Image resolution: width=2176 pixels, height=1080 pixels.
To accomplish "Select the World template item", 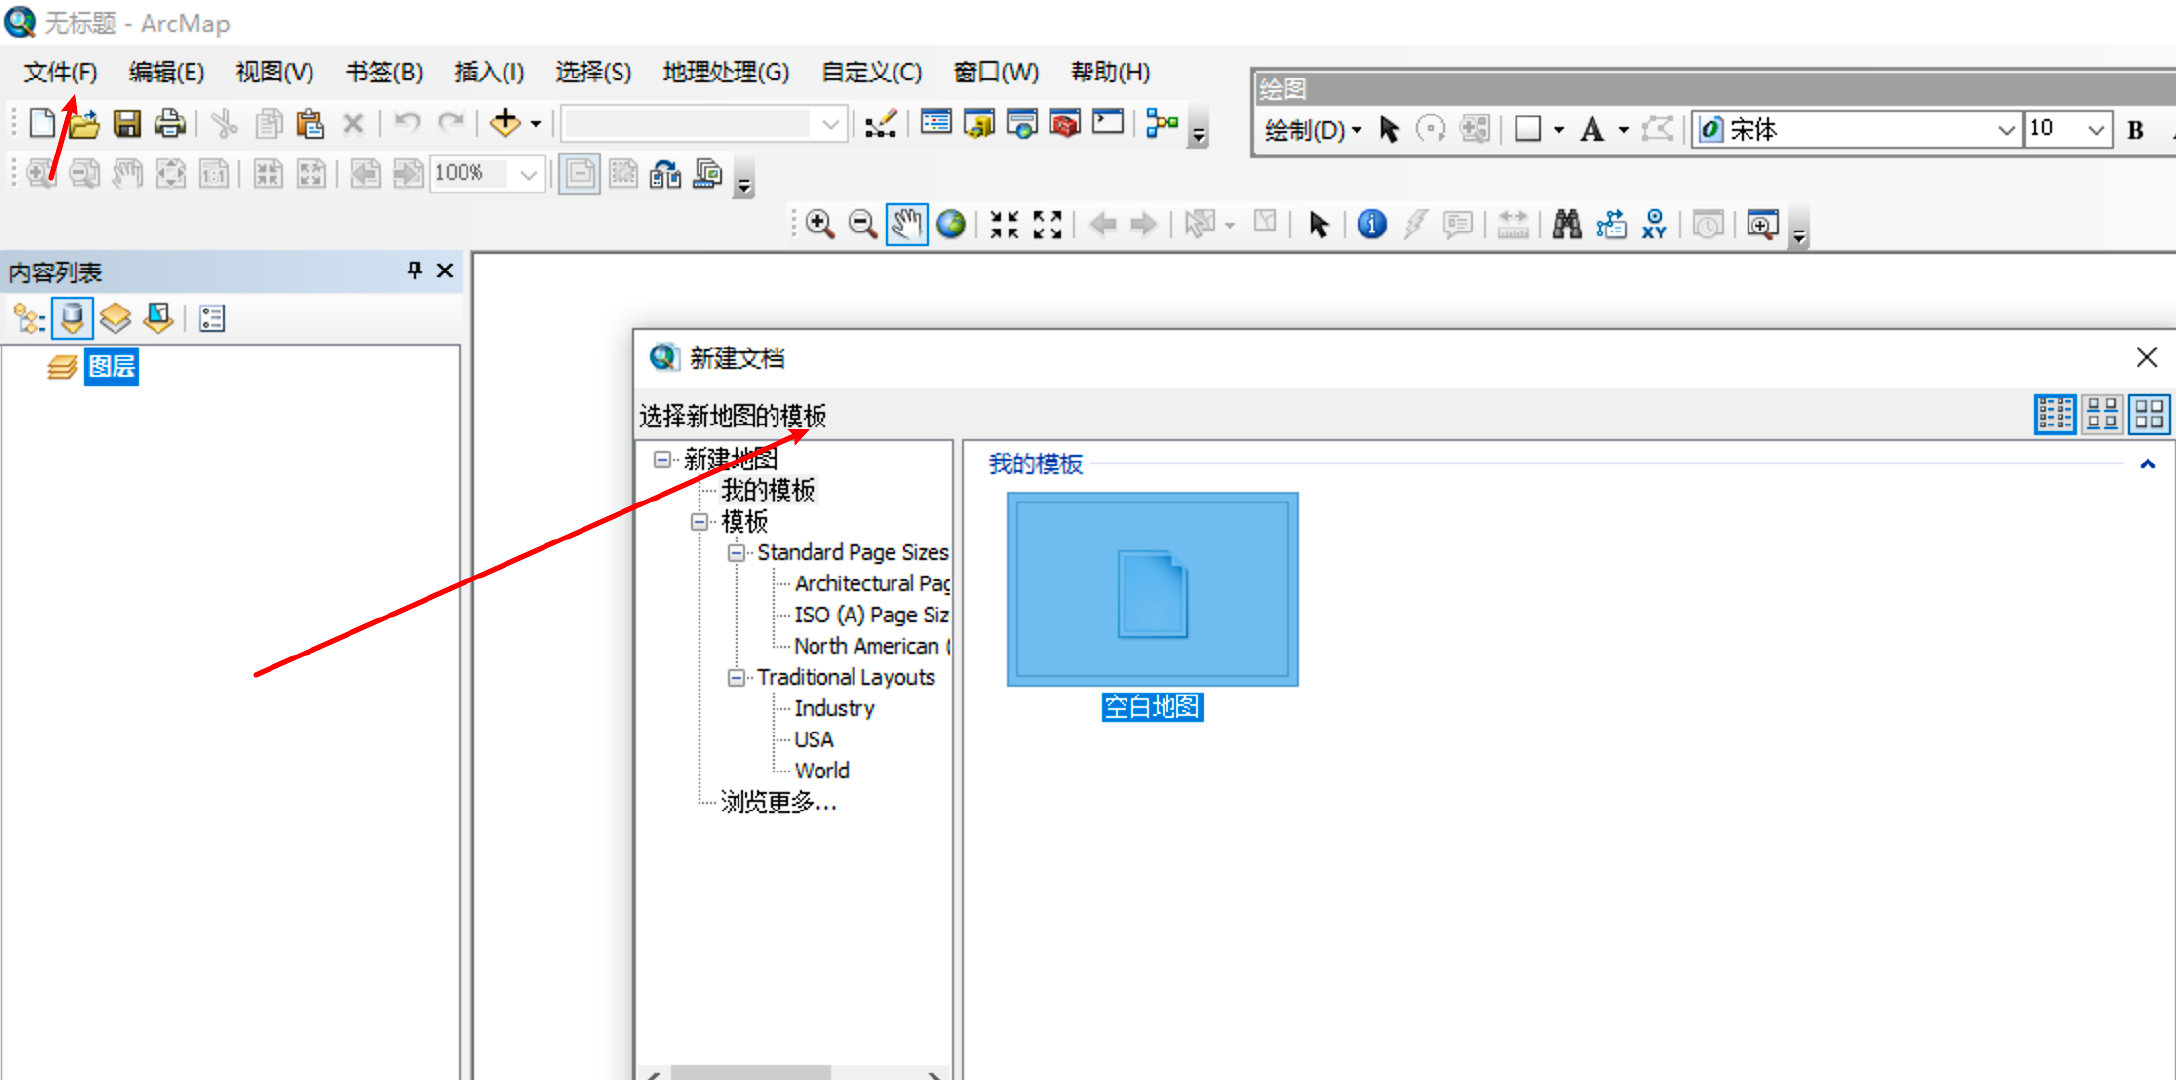I will point(821,770).
